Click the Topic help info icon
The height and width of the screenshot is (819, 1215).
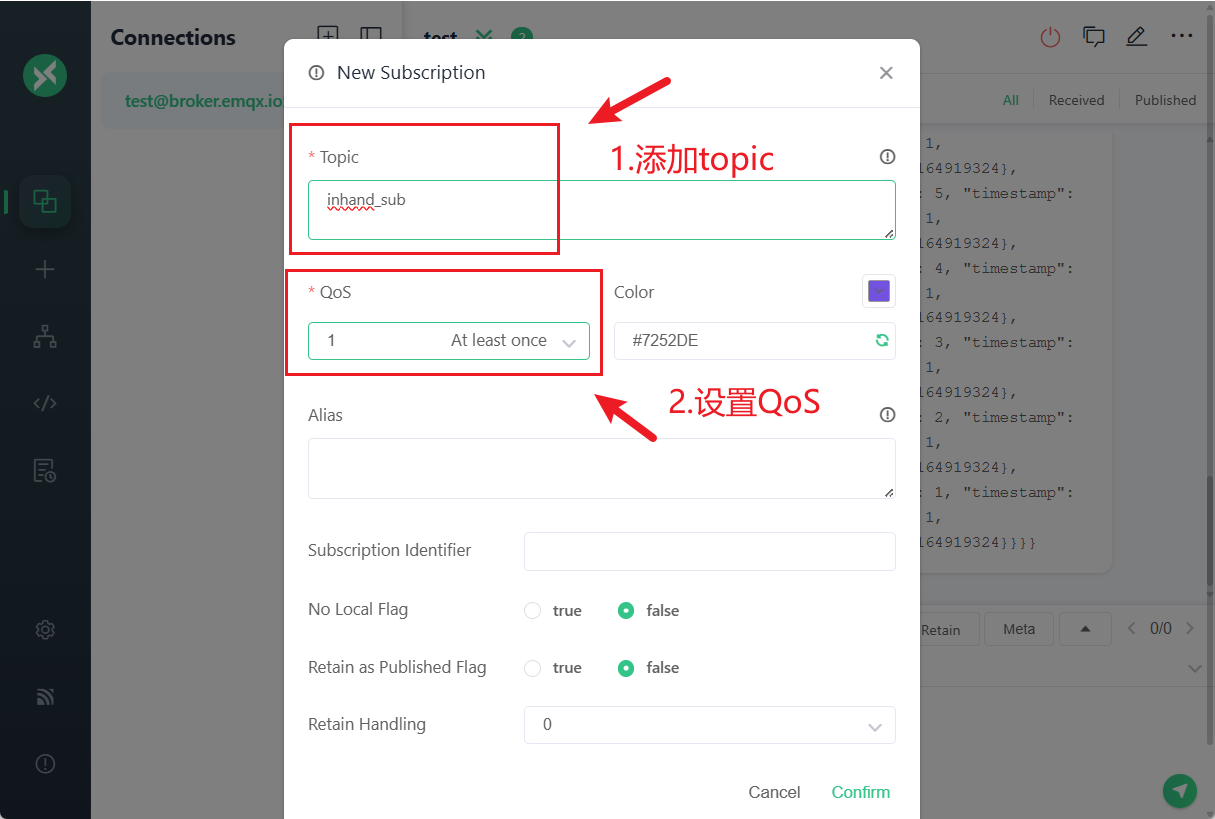pos(887,157)
